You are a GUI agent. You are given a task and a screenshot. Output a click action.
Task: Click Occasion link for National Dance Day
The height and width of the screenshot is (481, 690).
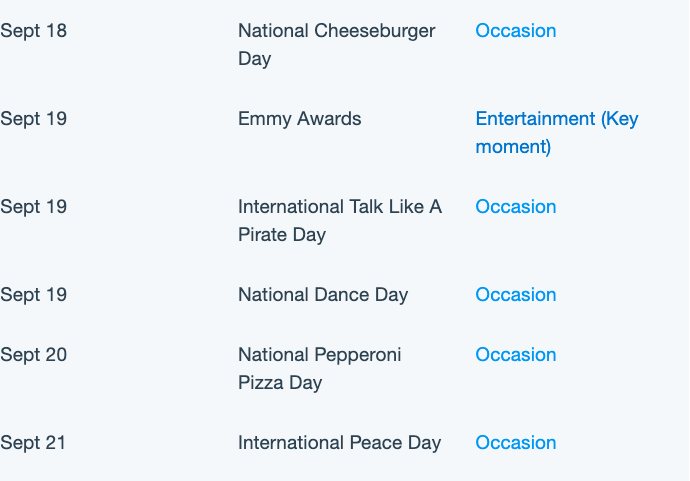click(516, 295)
